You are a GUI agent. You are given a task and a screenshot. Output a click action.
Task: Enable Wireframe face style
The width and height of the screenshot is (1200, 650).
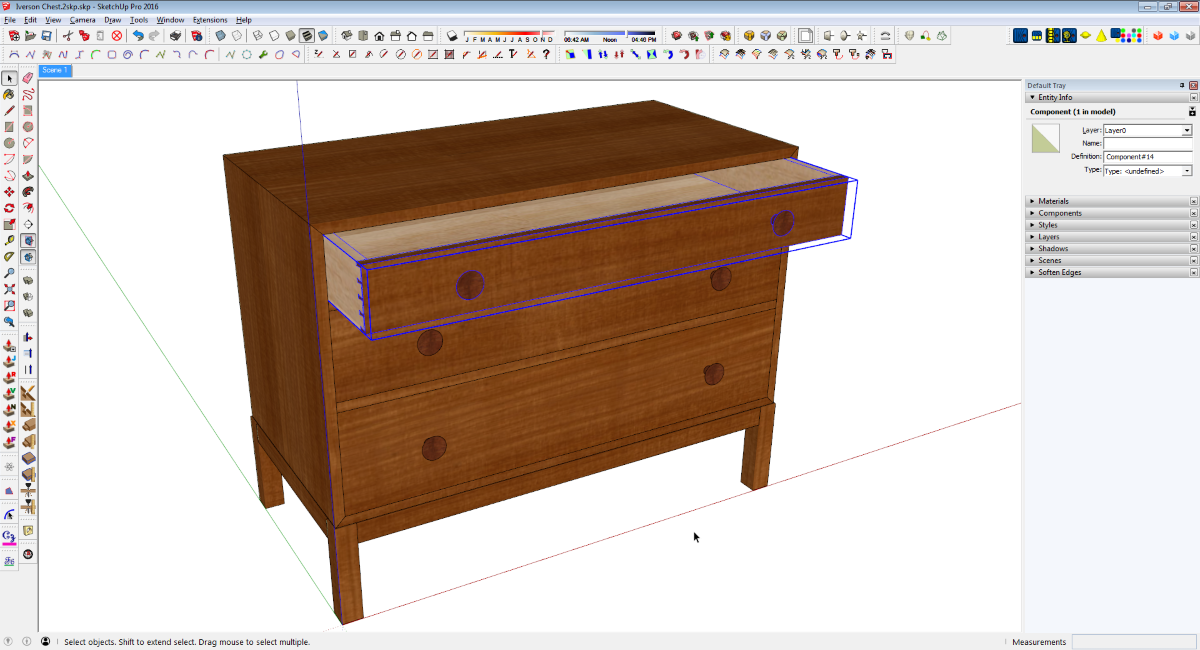258,36
